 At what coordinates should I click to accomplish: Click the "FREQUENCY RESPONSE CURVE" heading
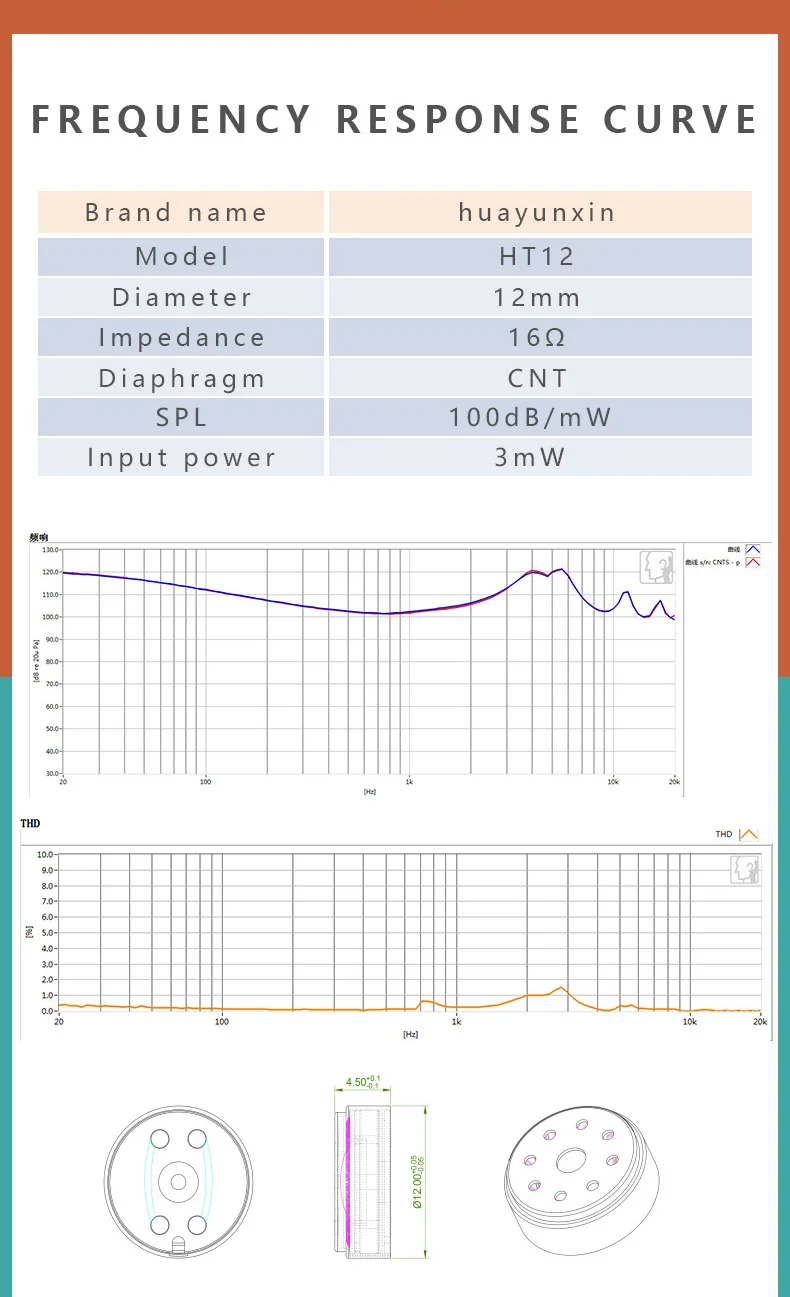(x=395, y=119)
